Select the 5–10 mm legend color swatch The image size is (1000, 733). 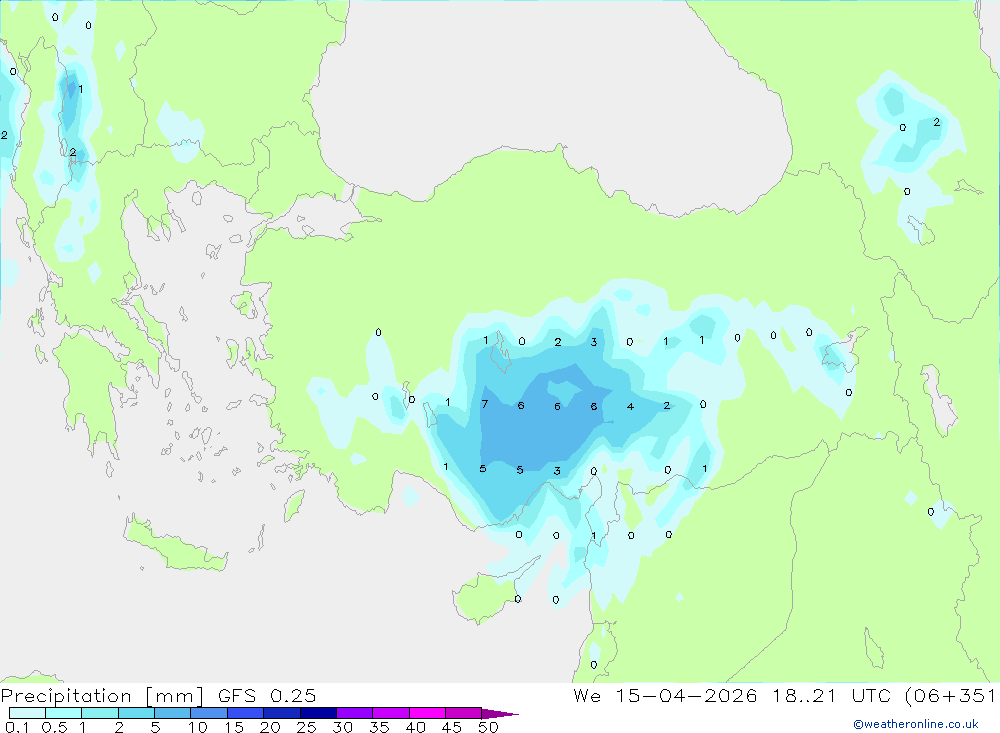tap(172, 713)
